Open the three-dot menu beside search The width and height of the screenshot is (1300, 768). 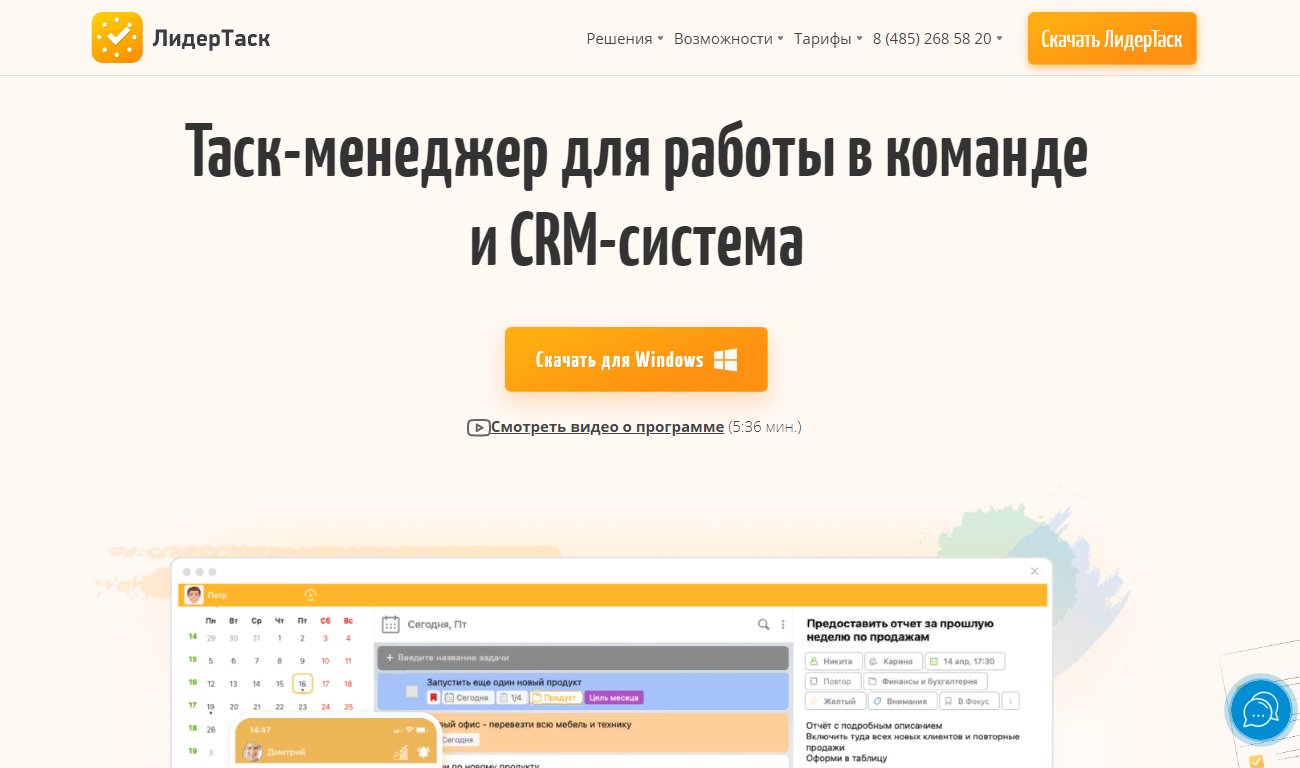point(783,624)
